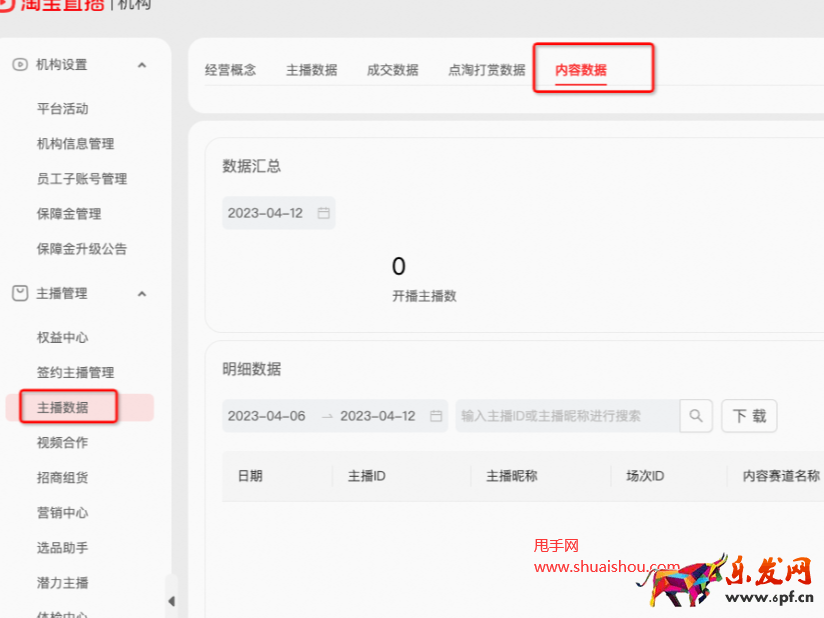Click the 下载 download button
Screen dimensions: 824x618
point(749,415)
